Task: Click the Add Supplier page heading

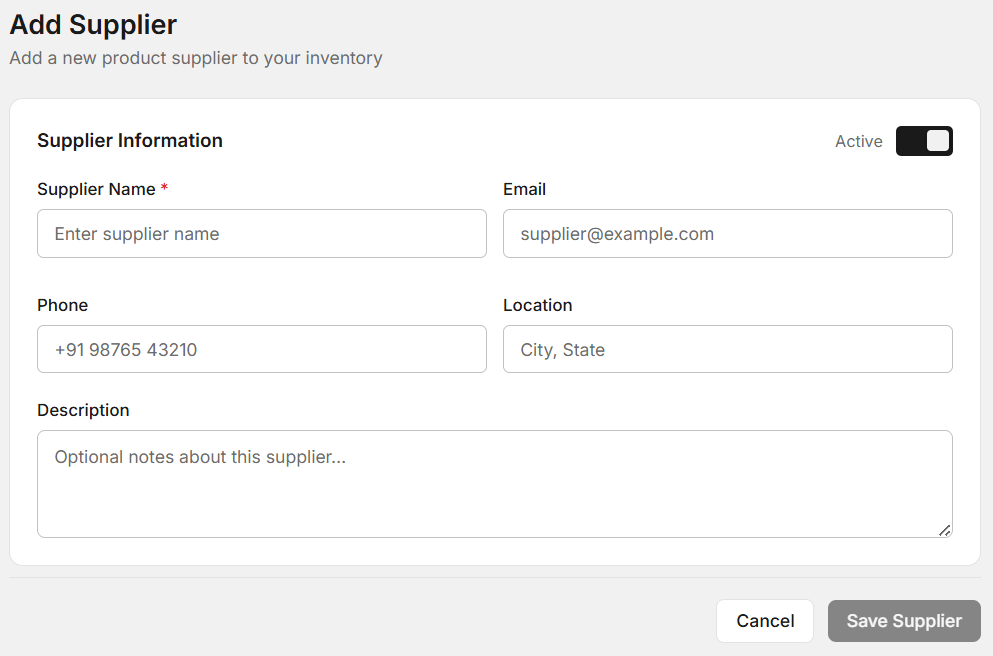Action: [x=92, y=24]
